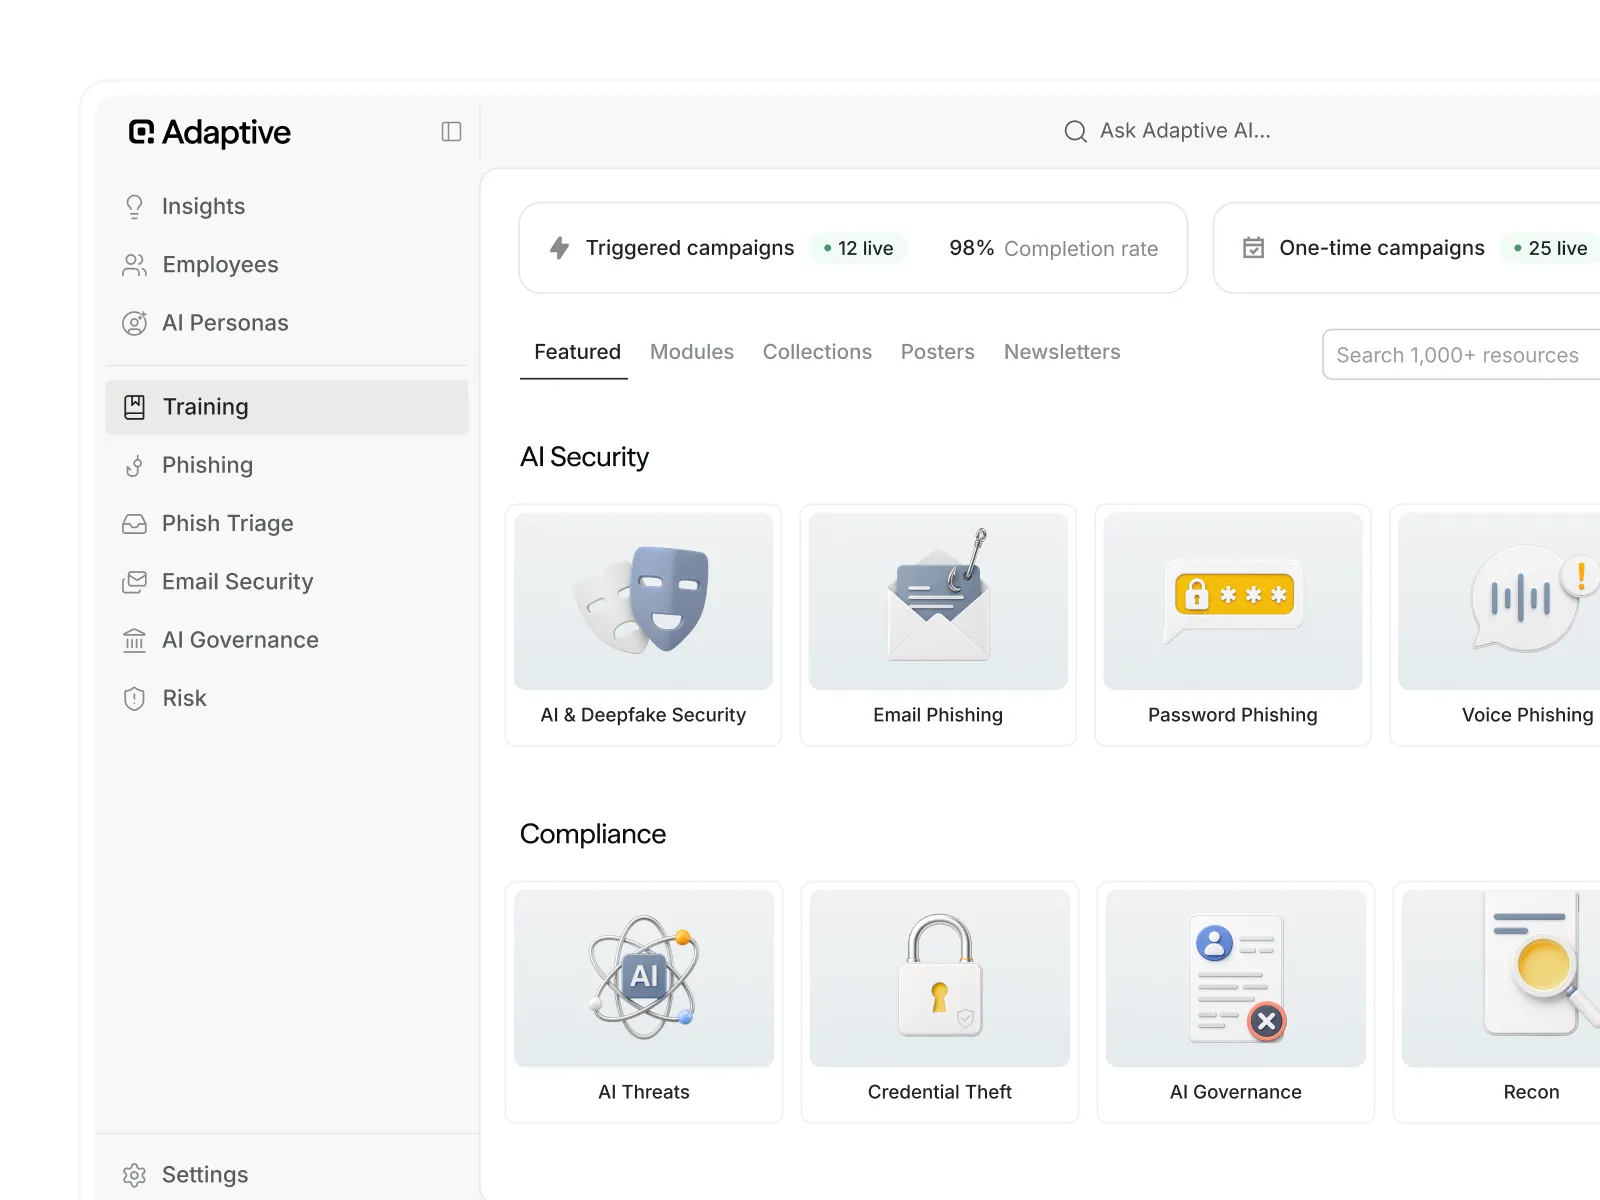Click the Risk shield icon
This screenshot has height=1200, width=1600.
coord(134,698)
